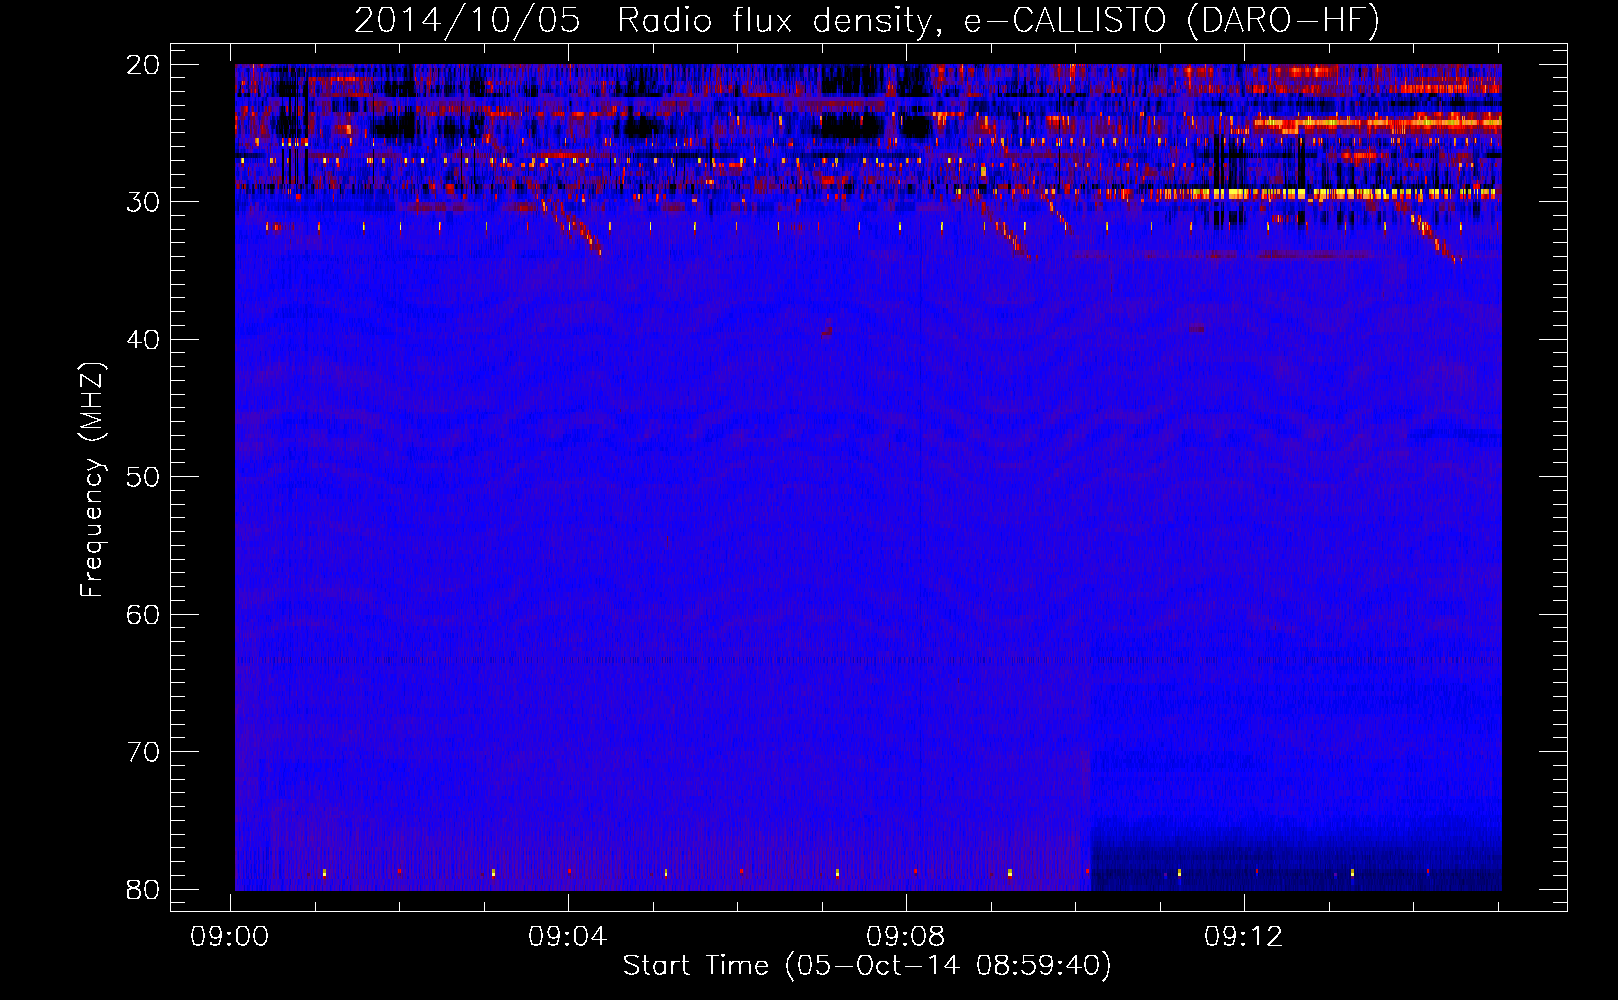Click the '50' frequency tick label
This screenshot has width=1618, height=1000.
click(x=144, y=477)
